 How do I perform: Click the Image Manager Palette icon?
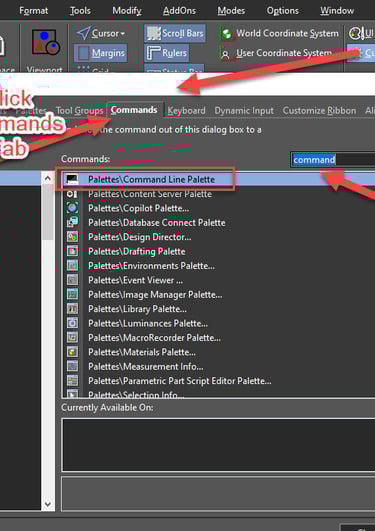click(x=72, y=294)
